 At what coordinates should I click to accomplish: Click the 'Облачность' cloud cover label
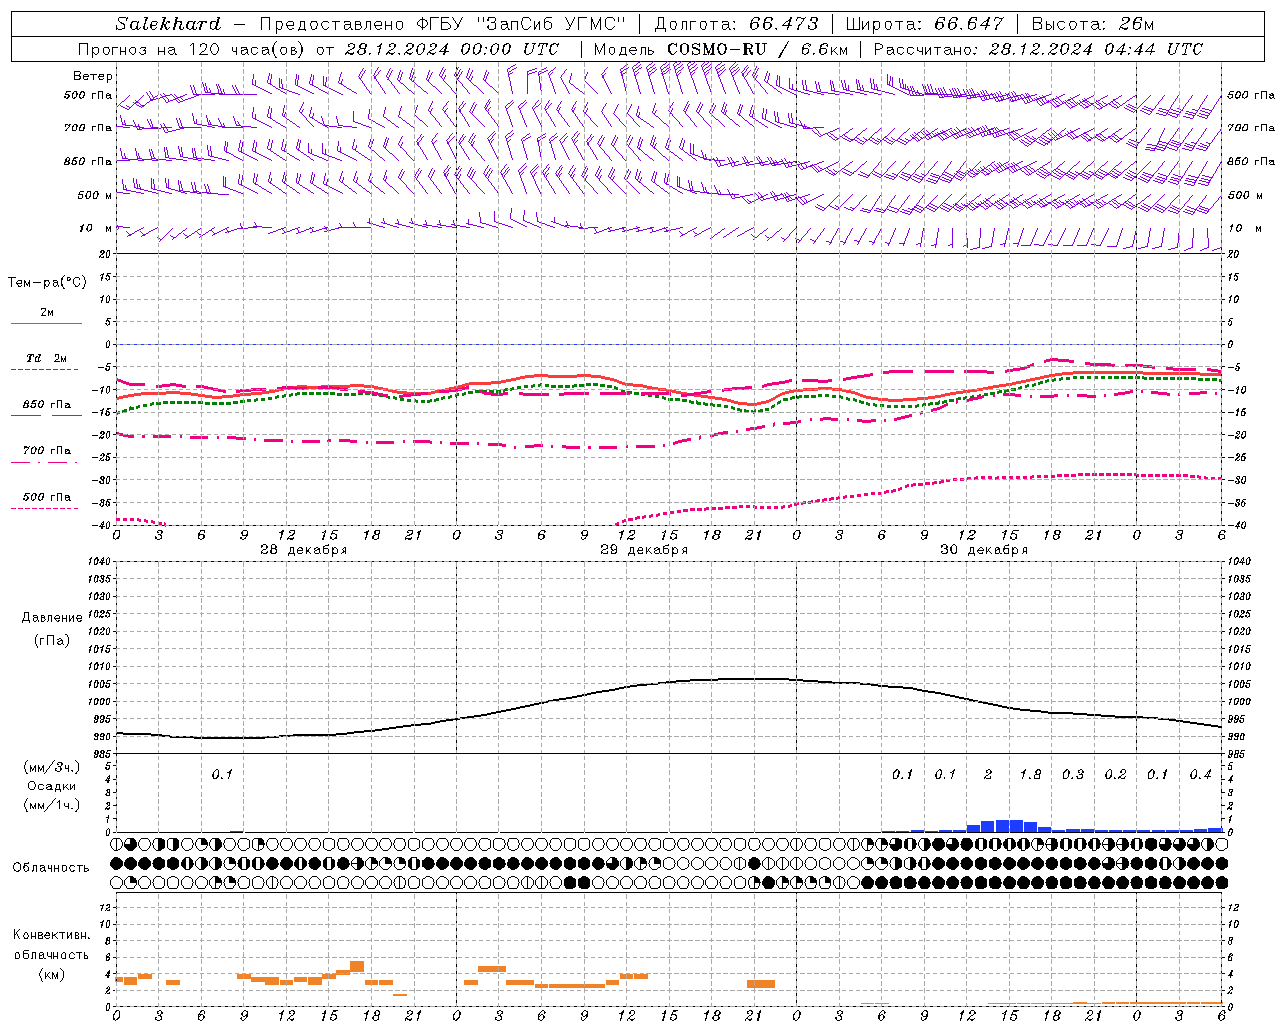coord(51,868)
